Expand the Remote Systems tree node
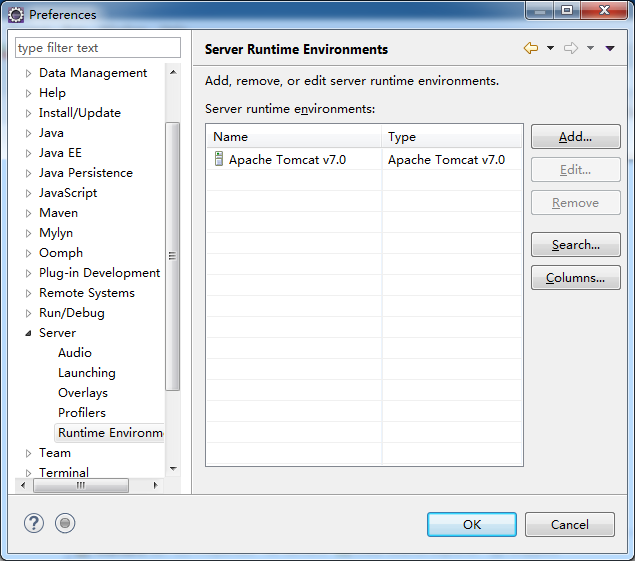This screenshot has width=635, height=561. 28,293
